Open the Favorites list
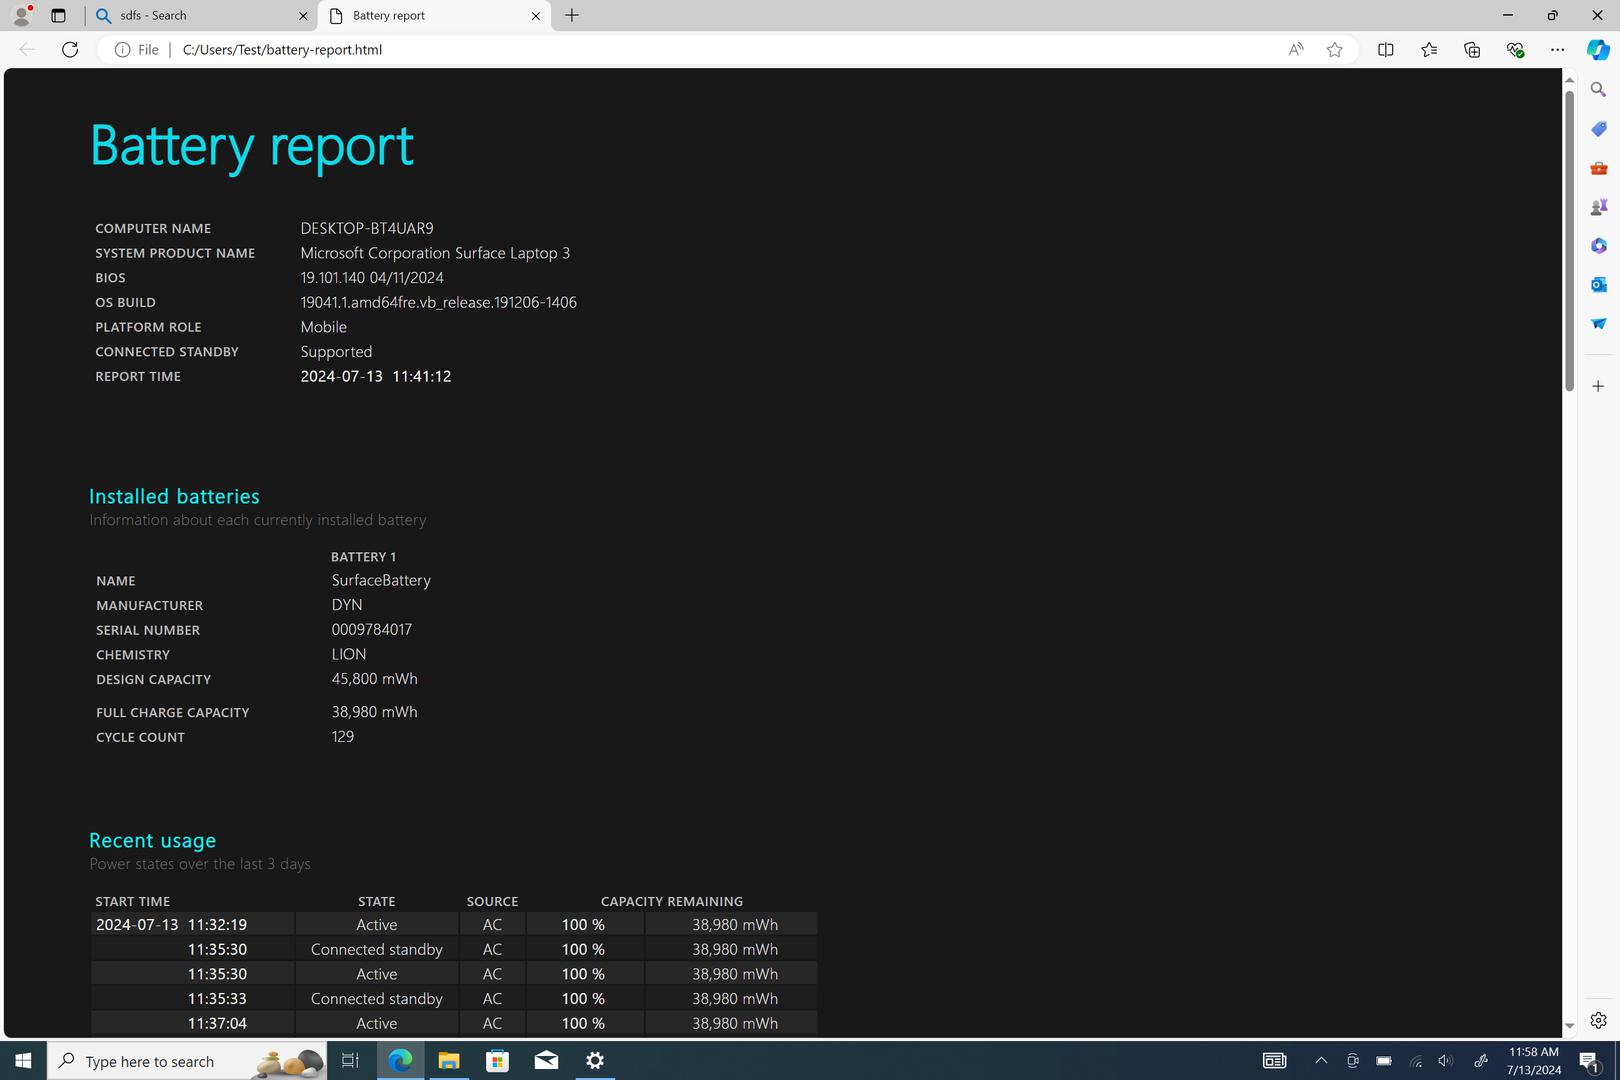The height and width of the screenshot is (1080, 1620). (1428, 50)
